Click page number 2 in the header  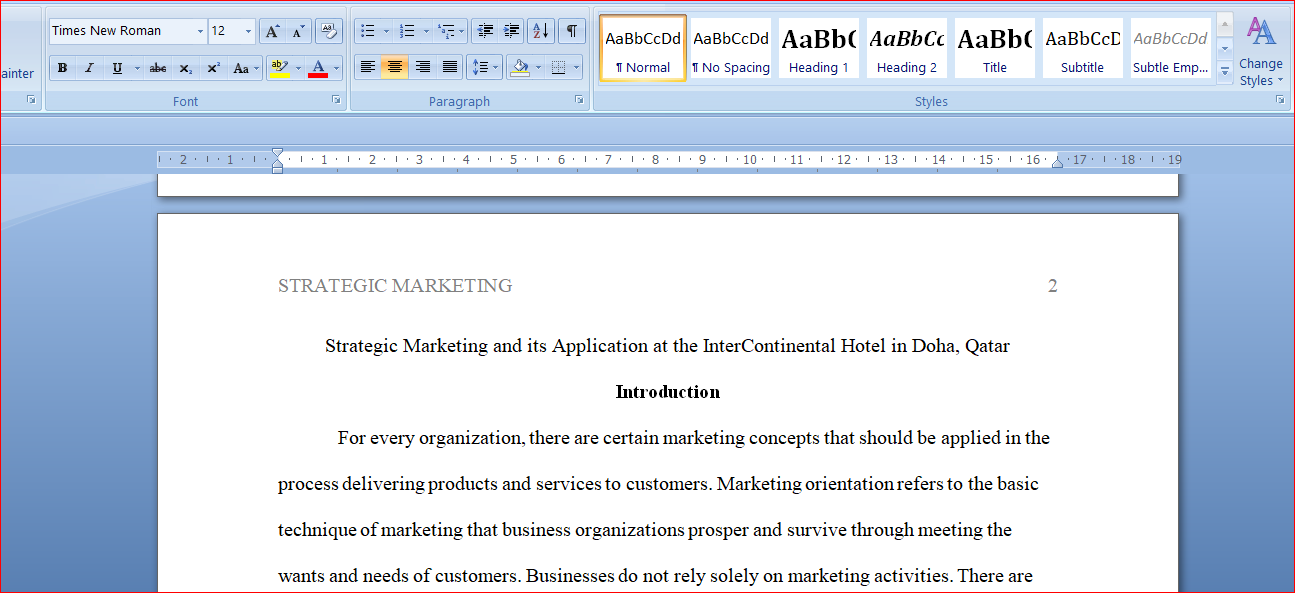[1052, 286]
